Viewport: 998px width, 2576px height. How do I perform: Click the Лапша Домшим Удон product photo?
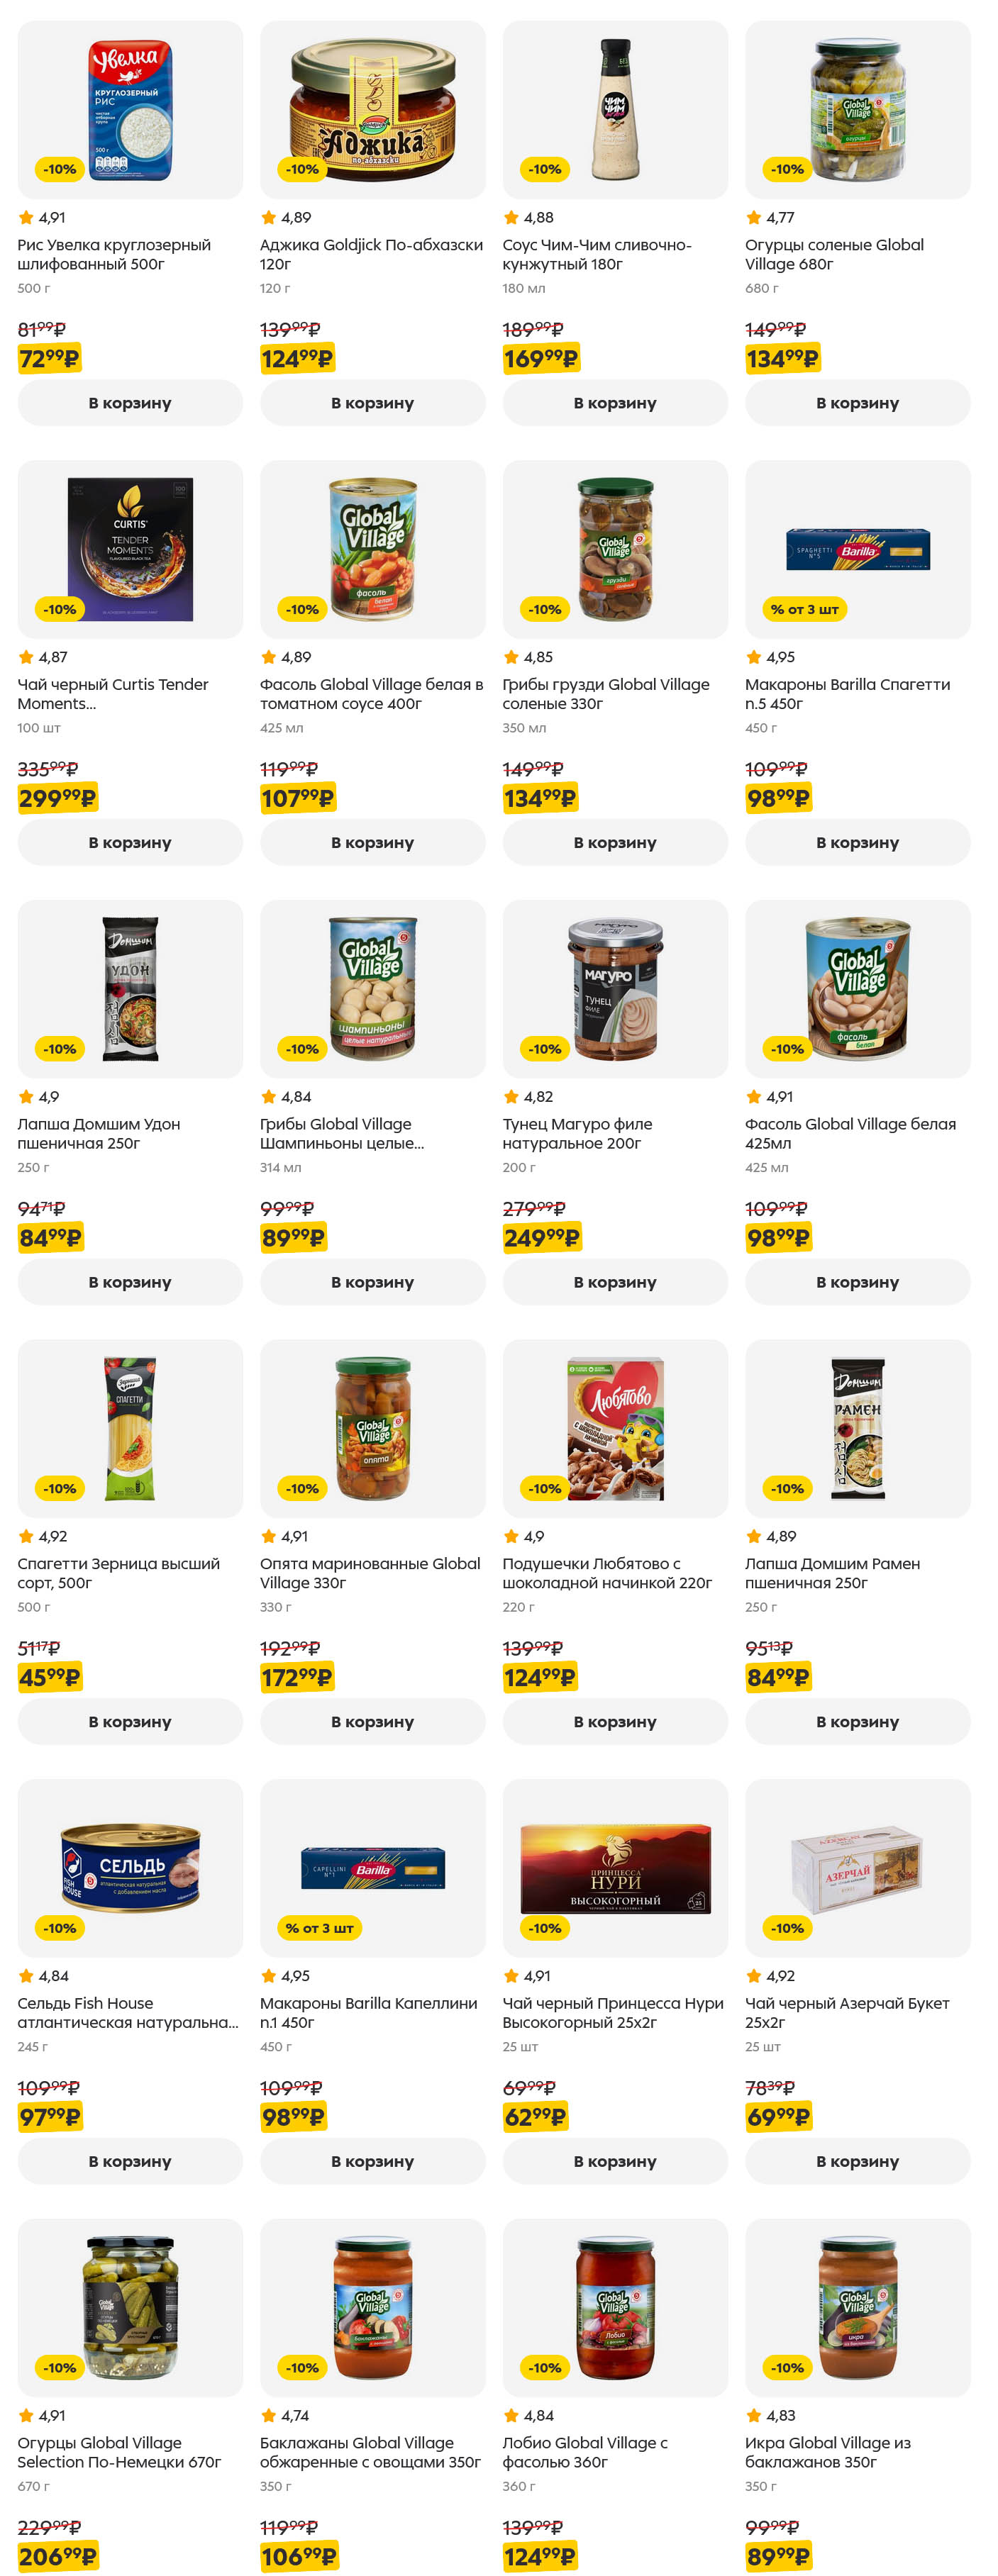point(130,988)
